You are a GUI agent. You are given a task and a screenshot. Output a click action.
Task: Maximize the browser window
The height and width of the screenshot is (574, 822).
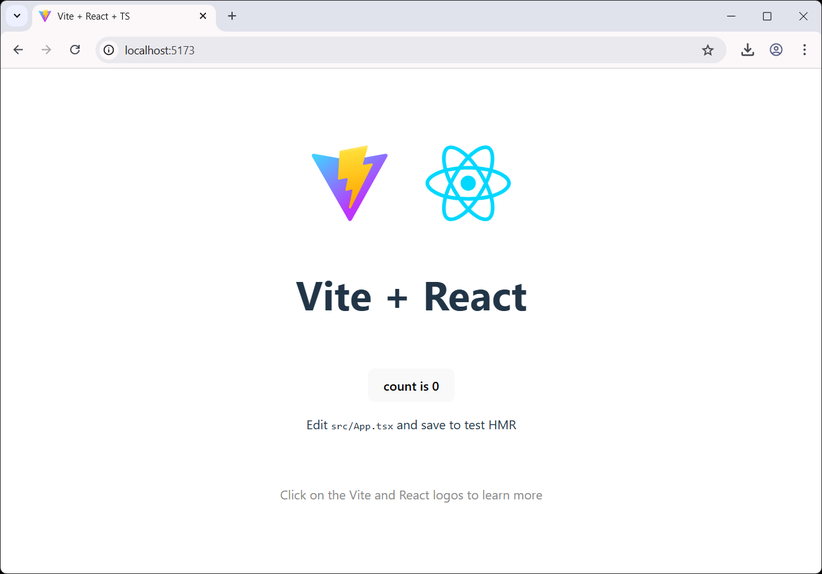[x=767, y=16]
